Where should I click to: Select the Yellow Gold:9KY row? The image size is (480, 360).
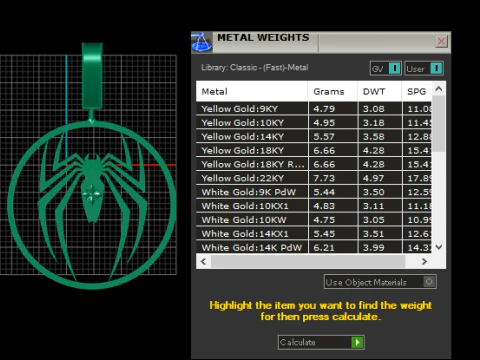pyautogui.click(x=314, y=109)
